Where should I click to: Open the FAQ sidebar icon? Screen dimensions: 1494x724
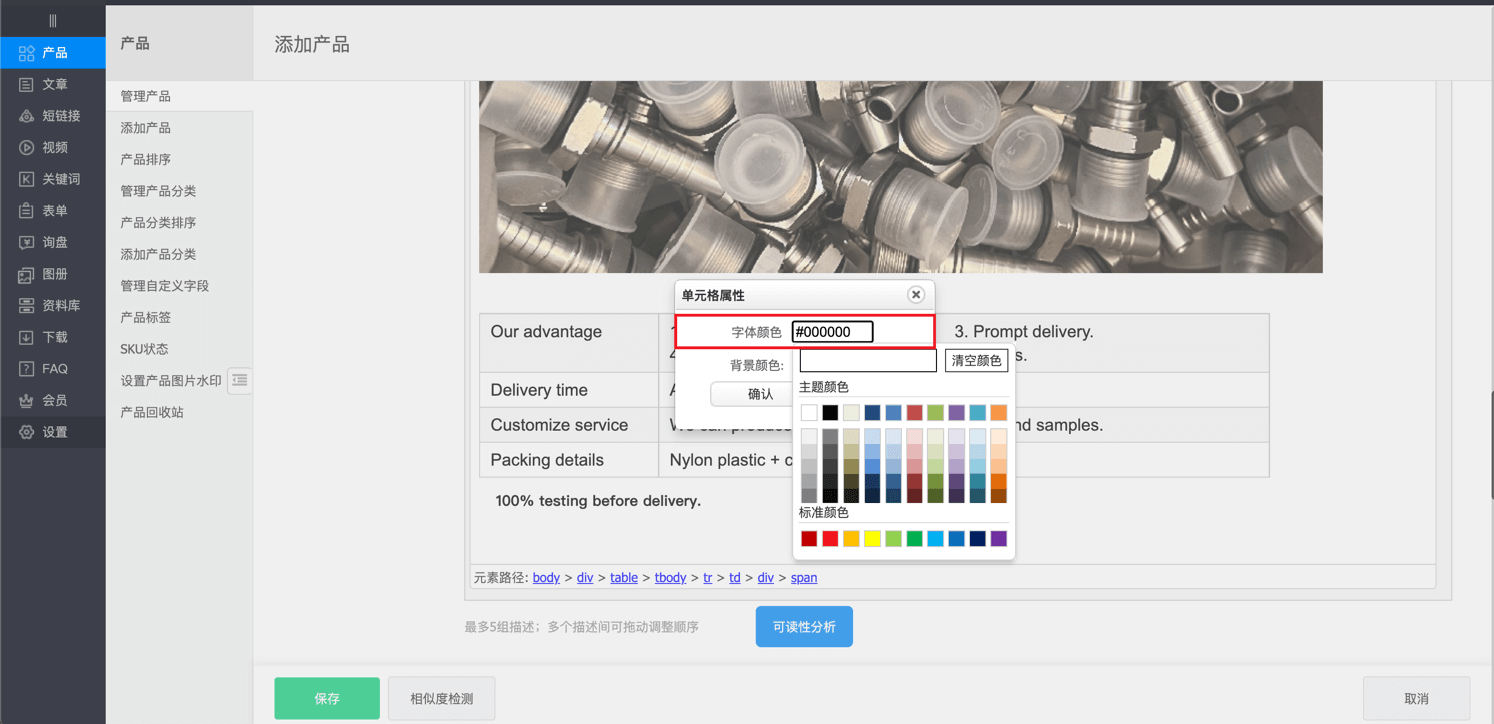coord(27,369)
